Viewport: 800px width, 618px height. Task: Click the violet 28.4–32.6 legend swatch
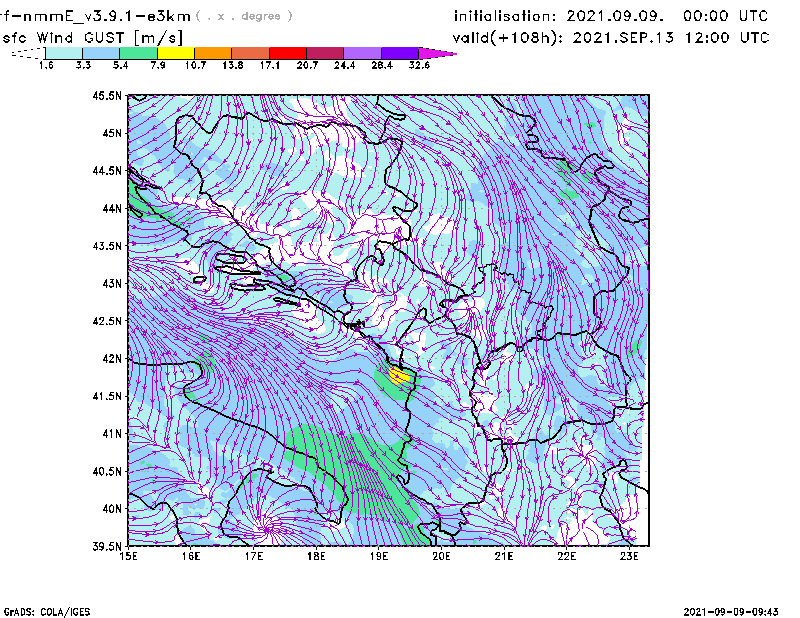(399, 53)
